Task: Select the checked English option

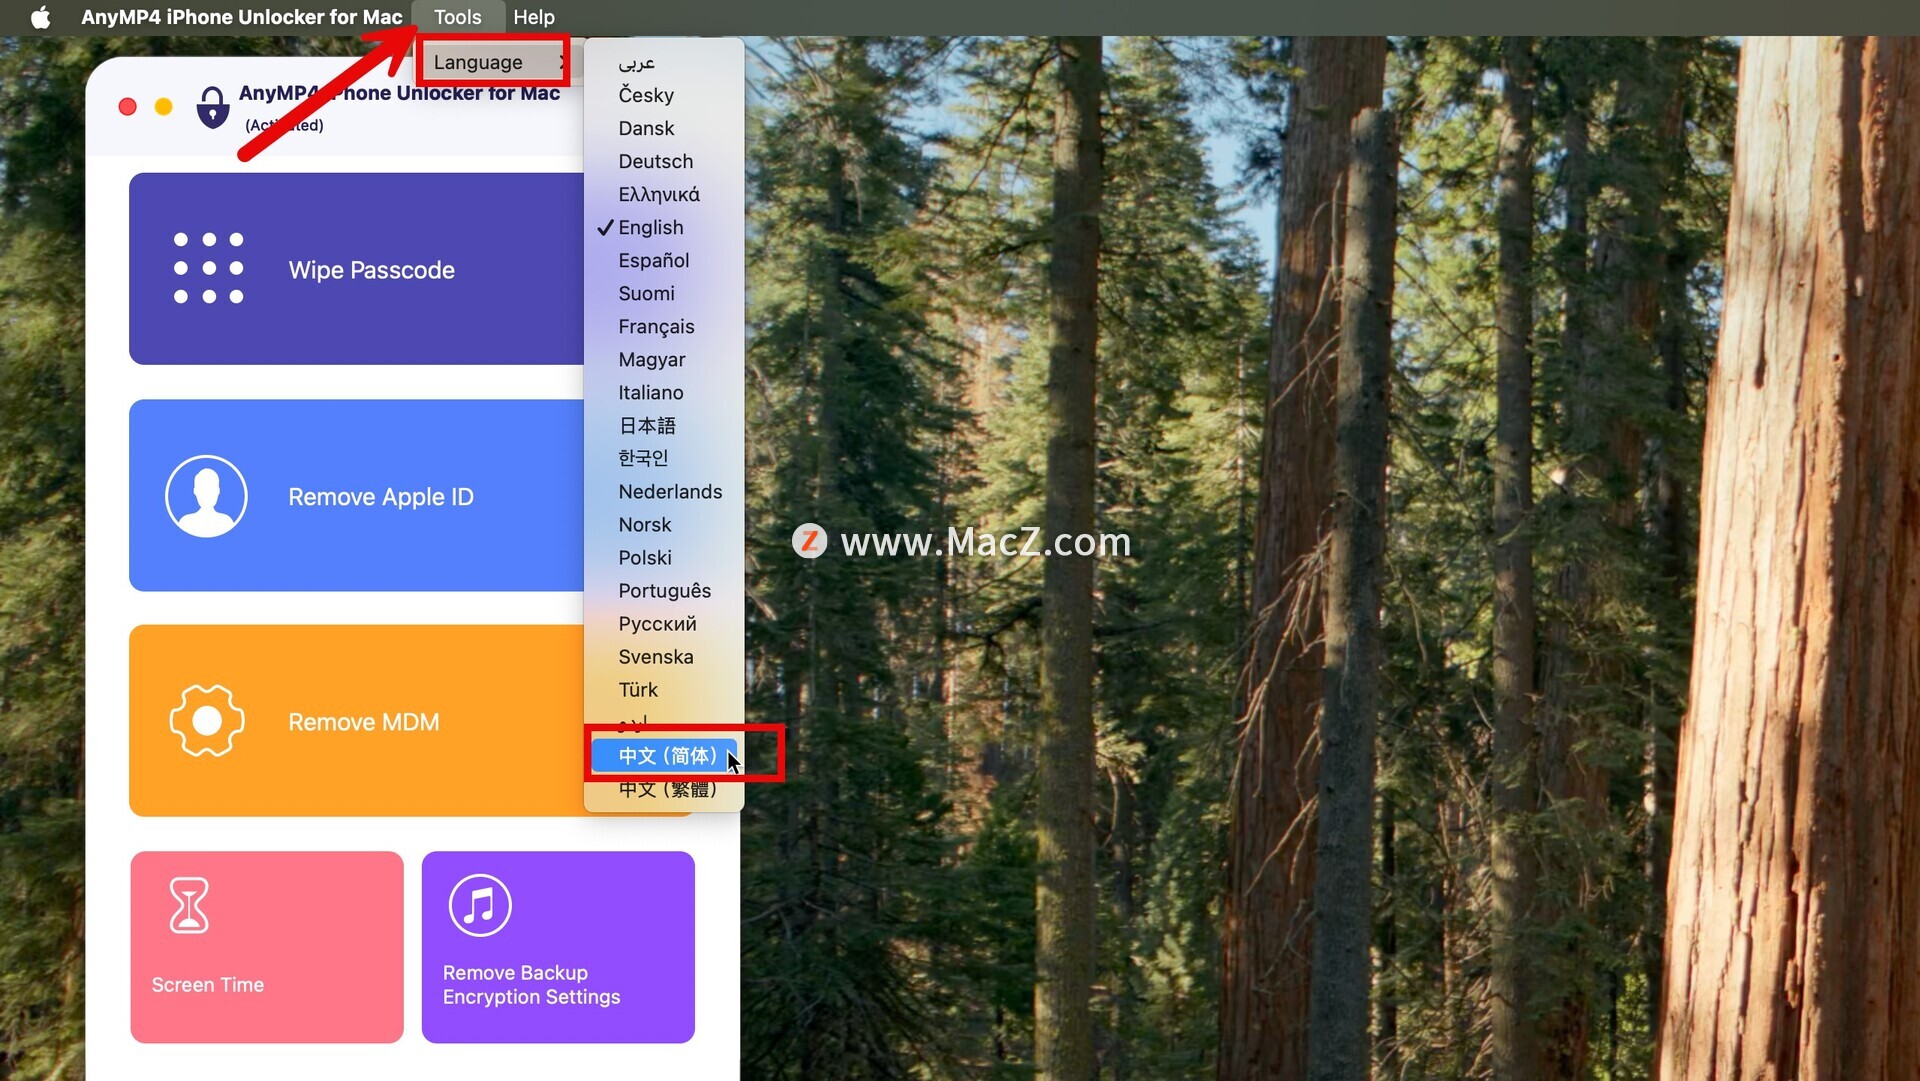Action: 664,227
